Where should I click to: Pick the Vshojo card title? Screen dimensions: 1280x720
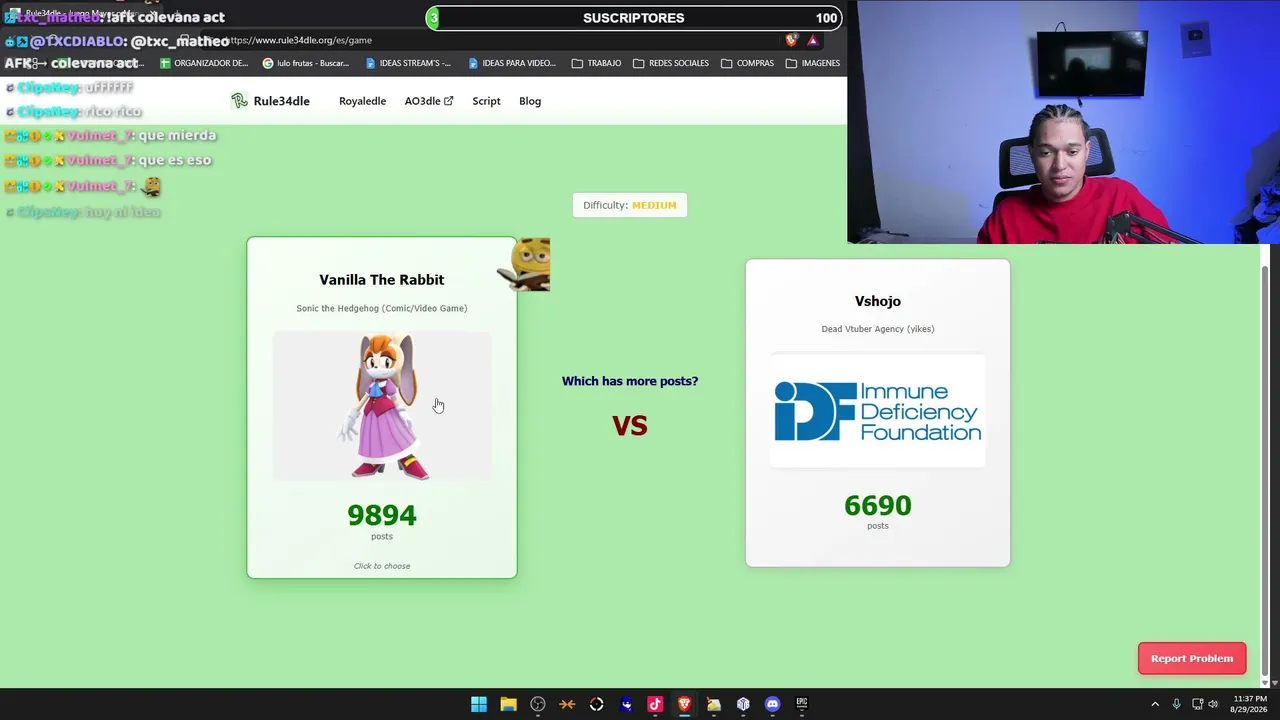coord(878,301)
